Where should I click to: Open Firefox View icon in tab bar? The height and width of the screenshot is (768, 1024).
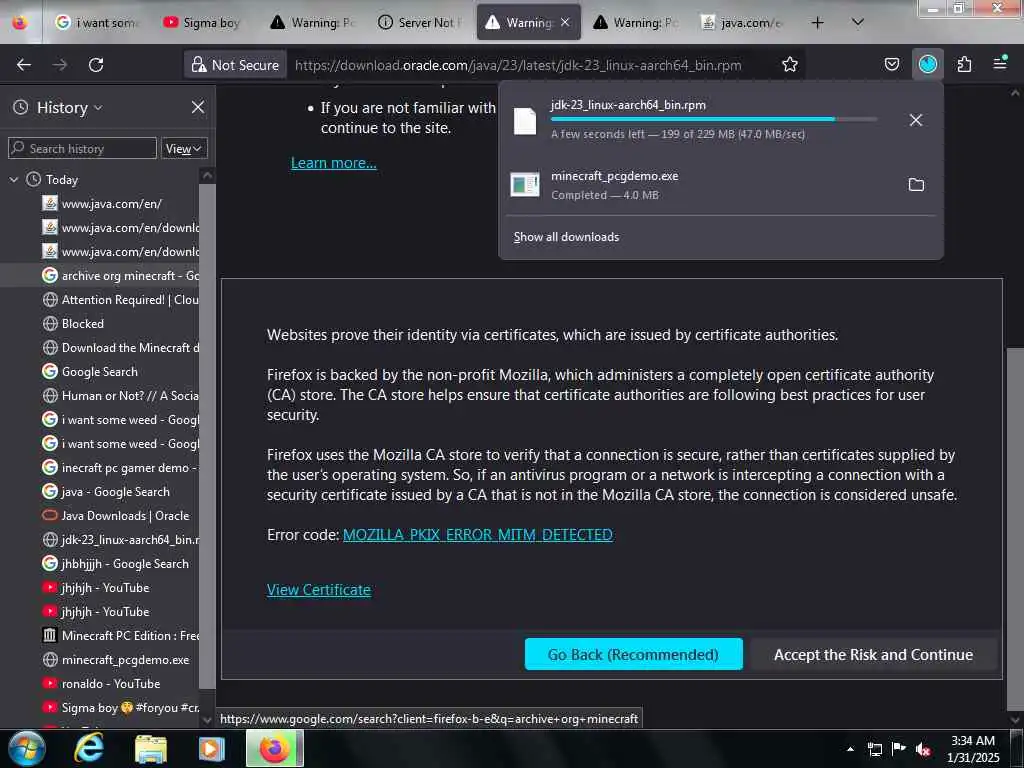(x=20, y=23)
